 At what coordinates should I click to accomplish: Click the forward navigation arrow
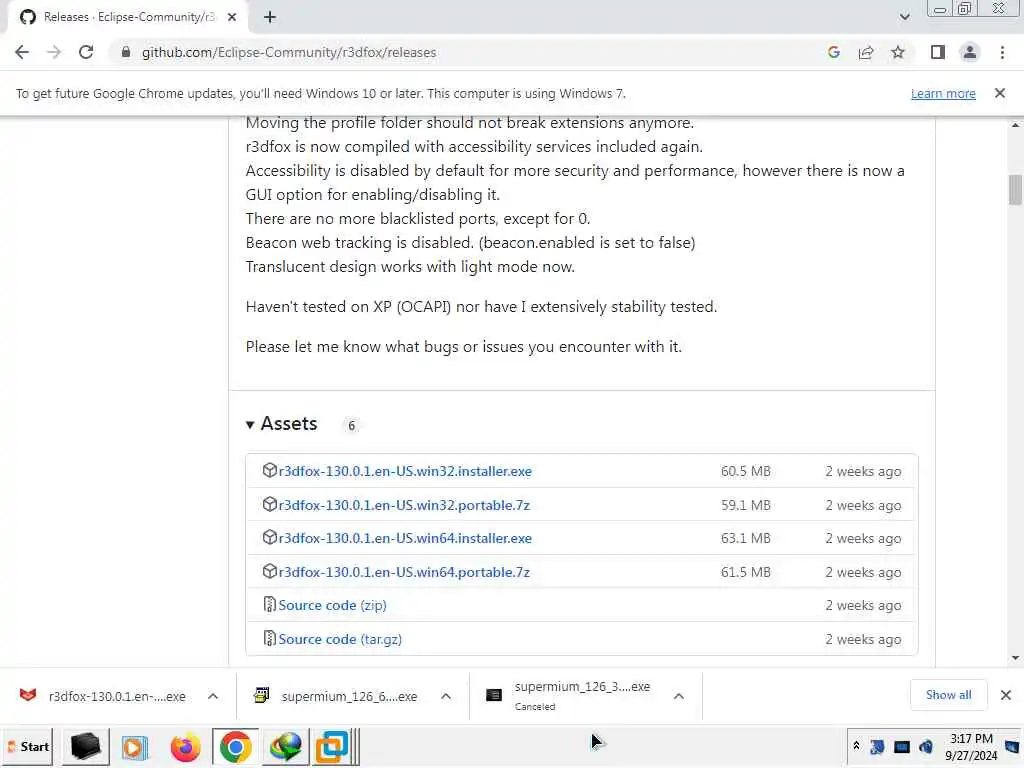click(x=54, y=52)
